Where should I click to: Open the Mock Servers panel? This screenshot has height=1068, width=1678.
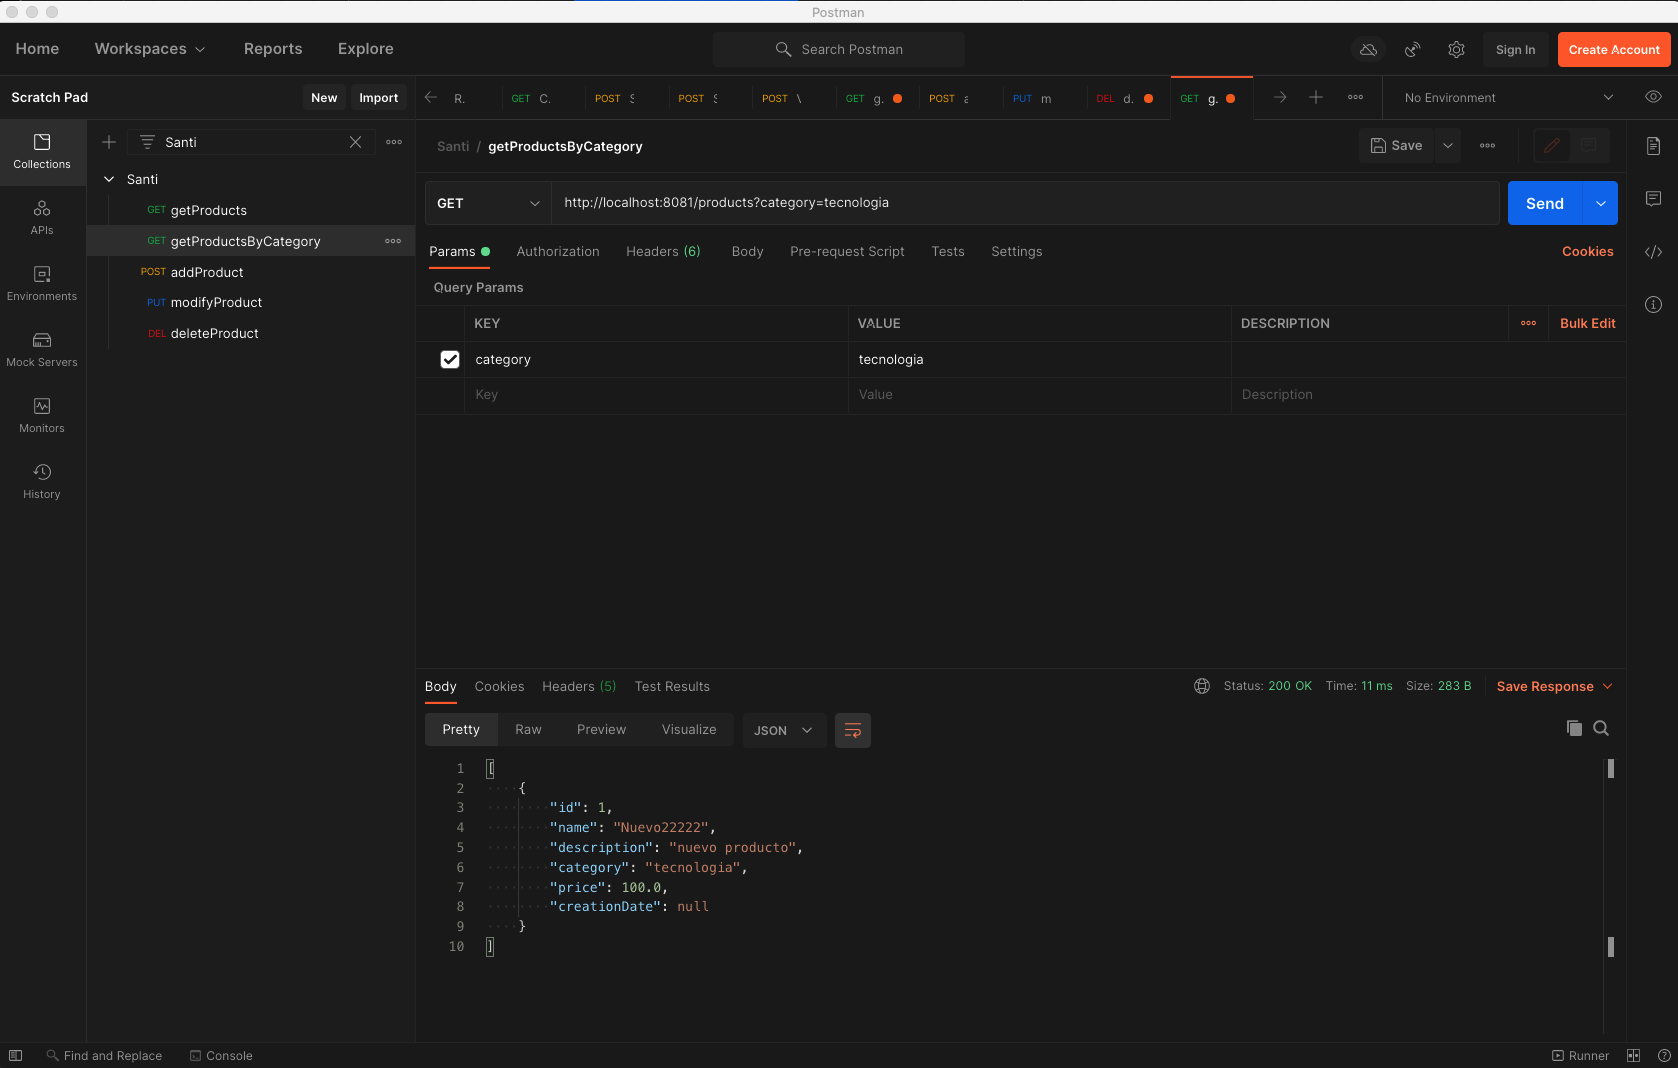(x=42, y=349)
